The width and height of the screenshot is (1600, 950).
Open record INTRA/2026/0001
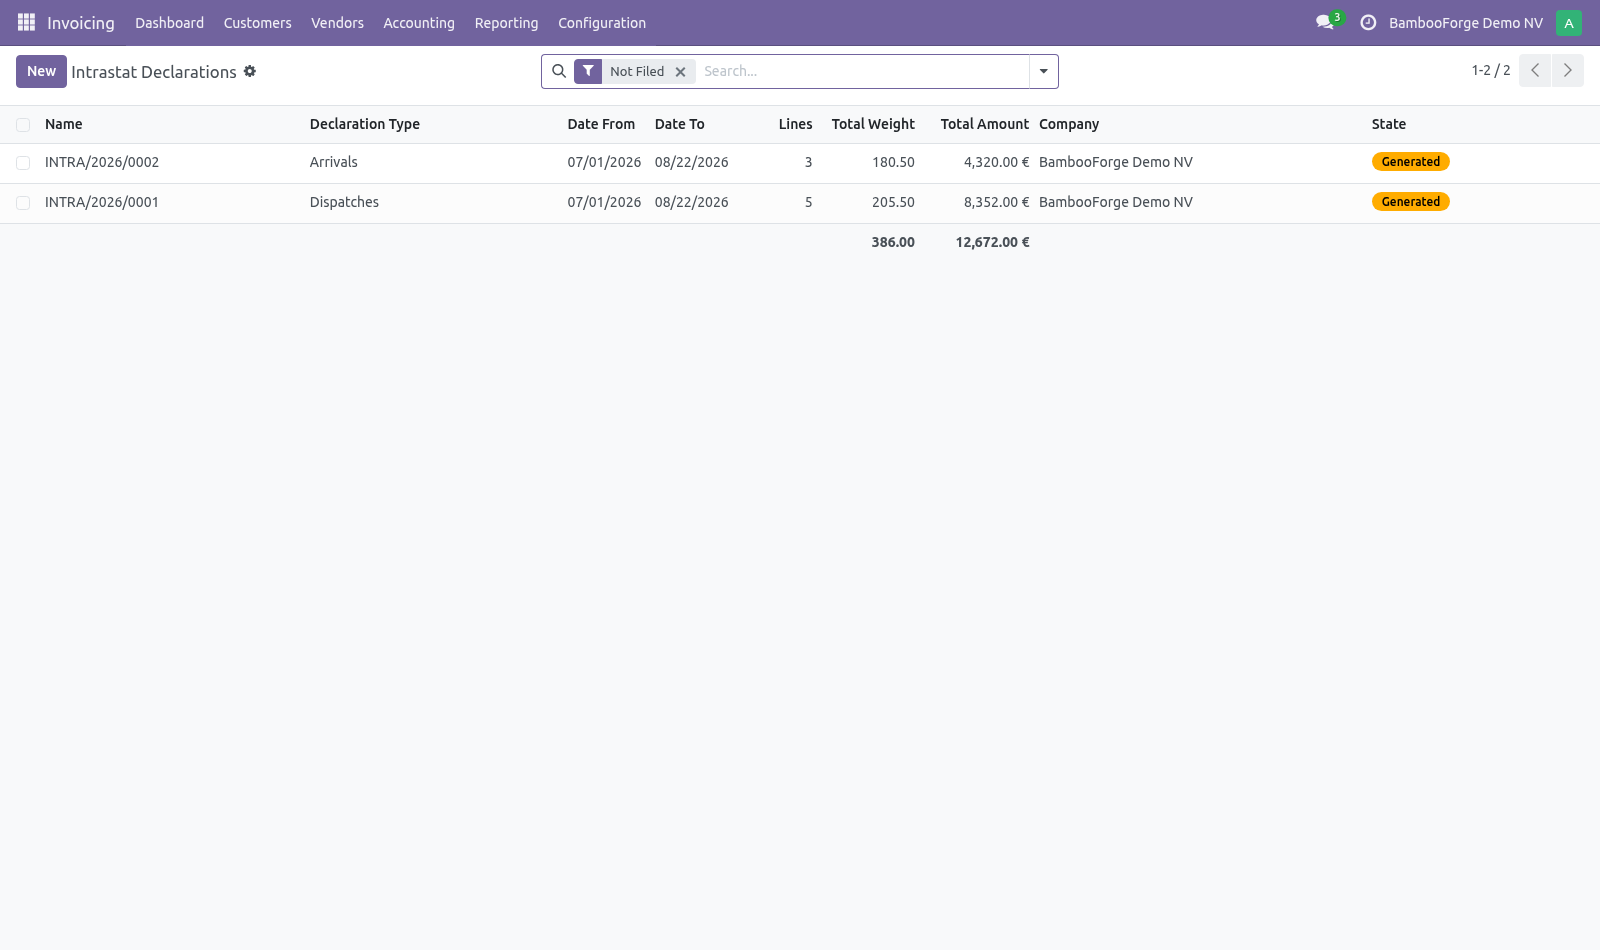coord(102,202)
